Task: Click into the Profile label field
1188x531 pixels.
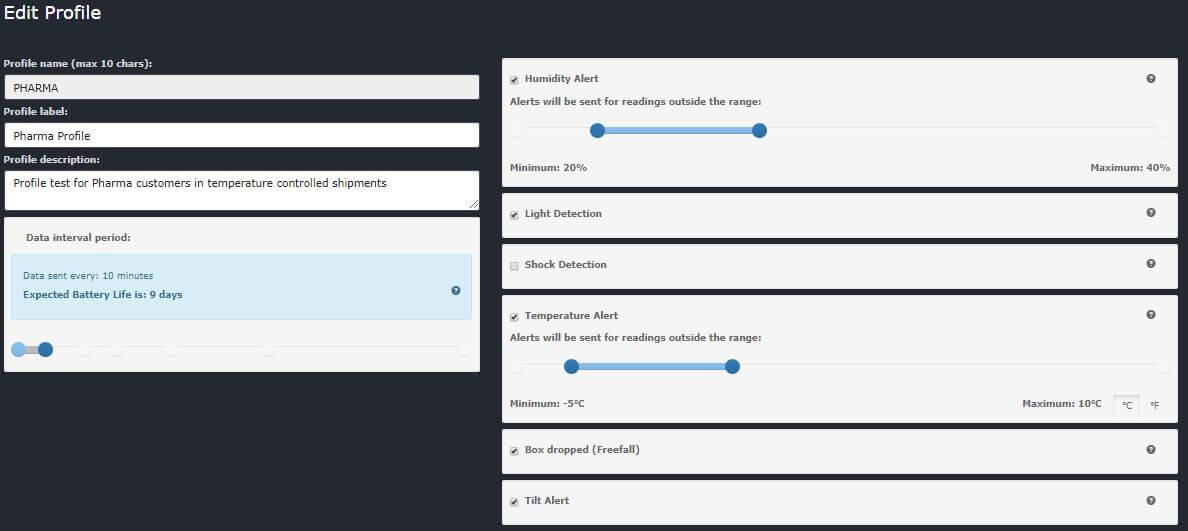Action: pos(241,135)
